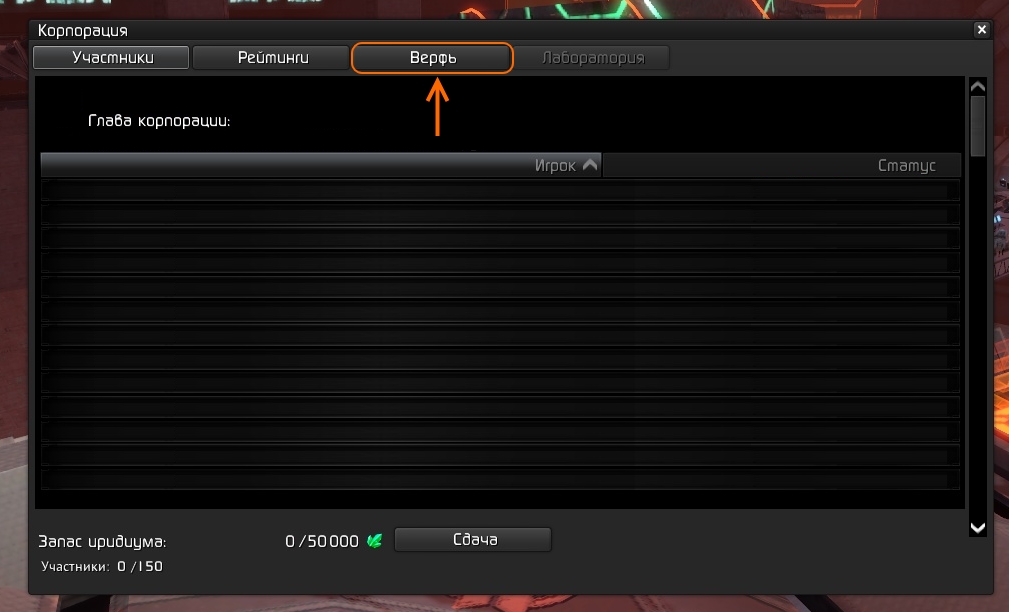
Task: Click the Запас иридиума label
Action: (x=102, y=542)
